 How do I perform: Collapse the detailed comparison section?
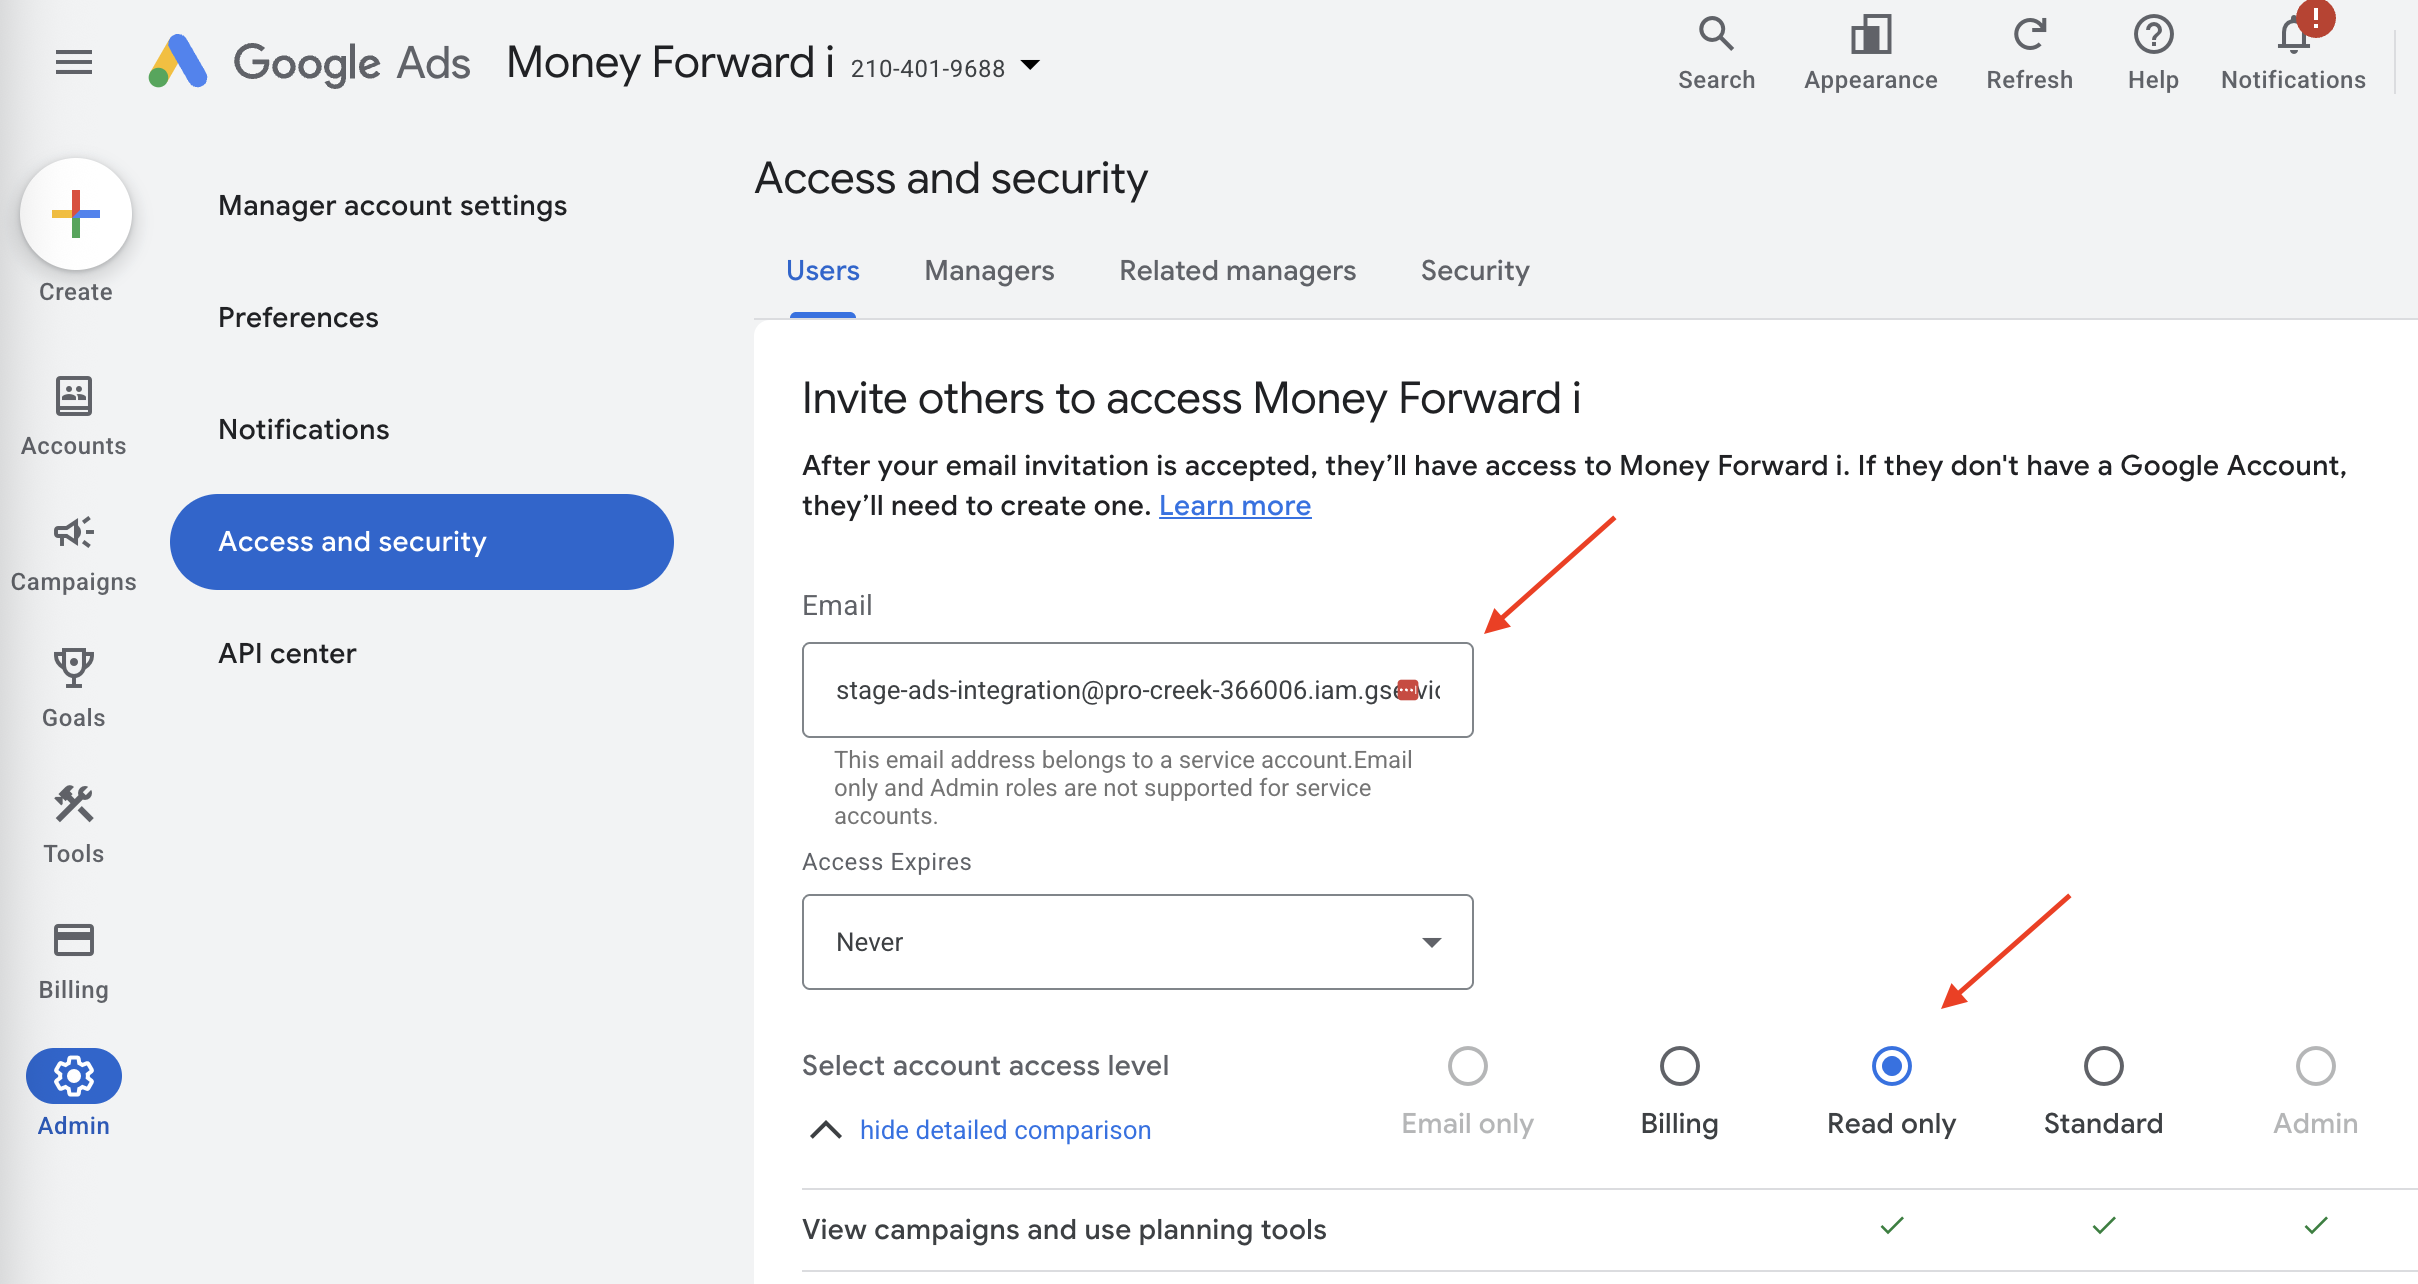click(1004, 1130)
